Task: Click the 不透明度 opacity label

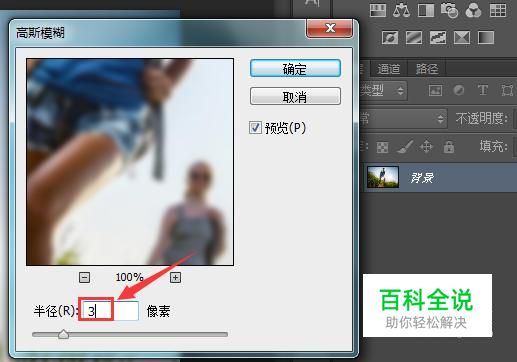Action: pyautogui.click(x=482, y=118)
